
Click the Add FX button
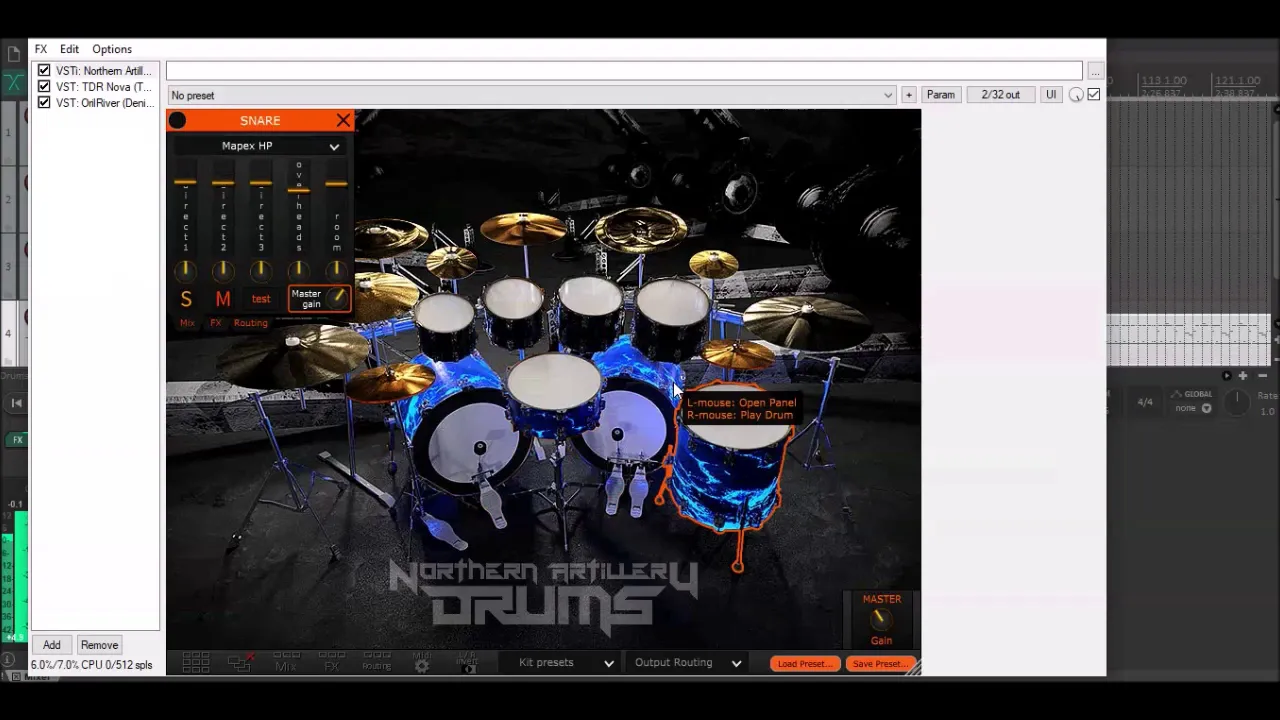pos(51,645)
